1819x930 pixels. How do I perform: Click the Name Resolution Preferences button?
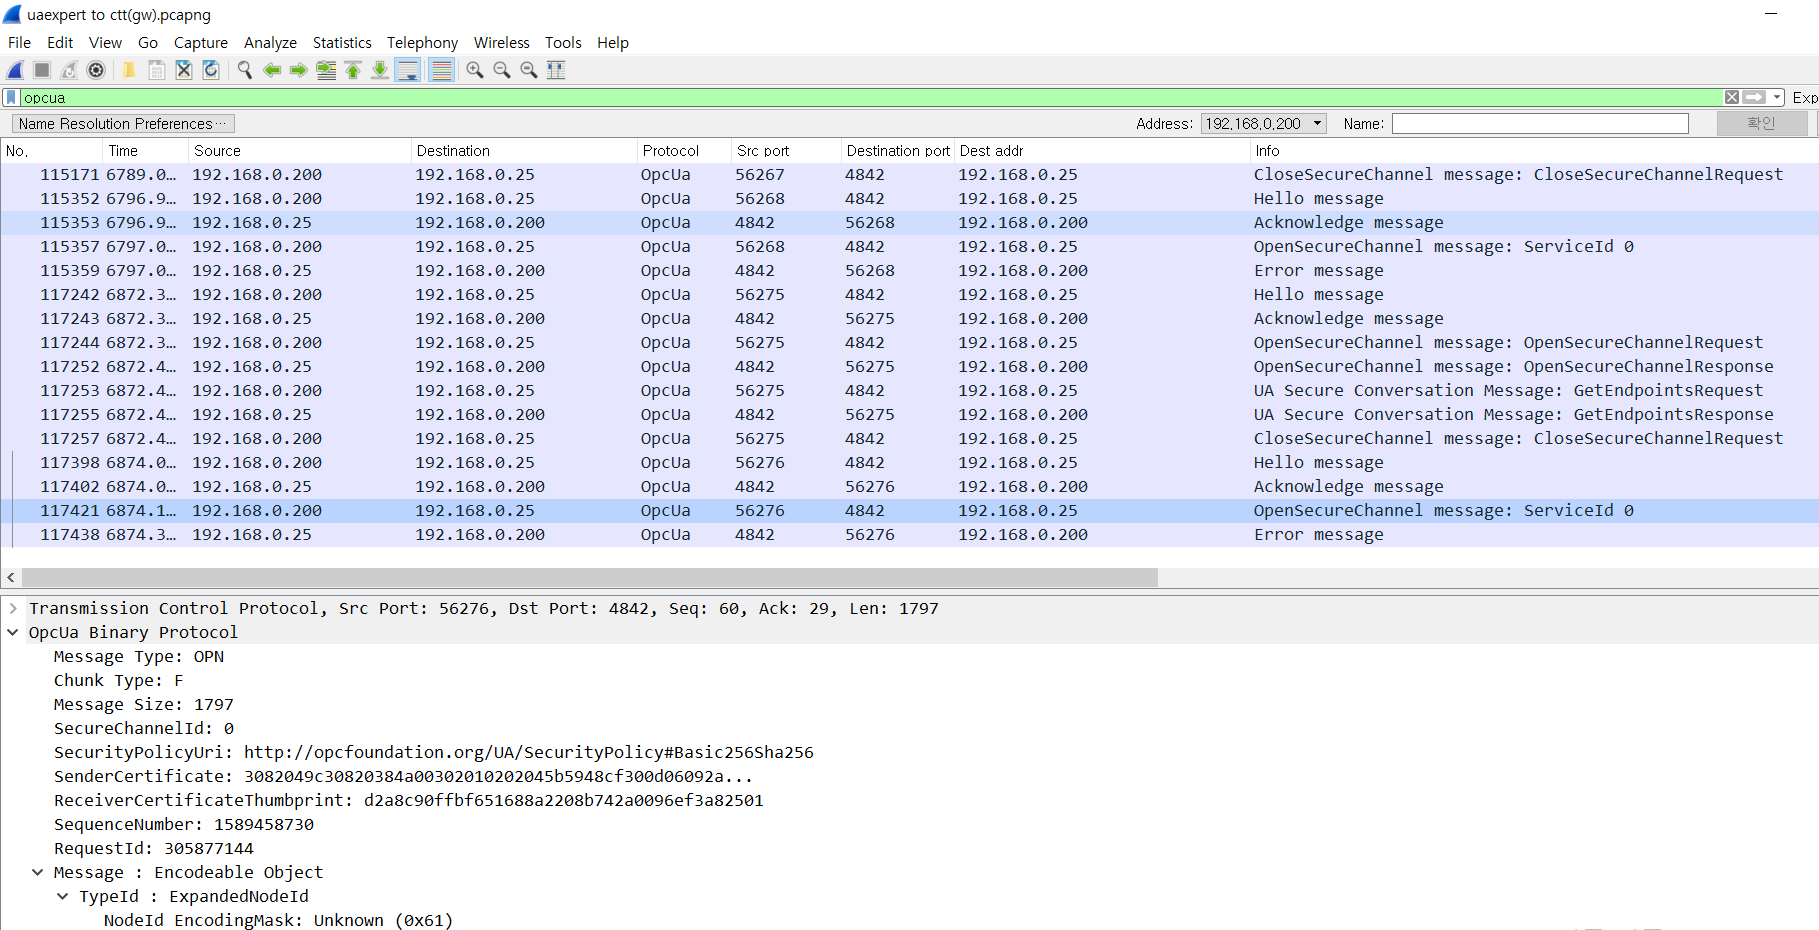point(122,123)
